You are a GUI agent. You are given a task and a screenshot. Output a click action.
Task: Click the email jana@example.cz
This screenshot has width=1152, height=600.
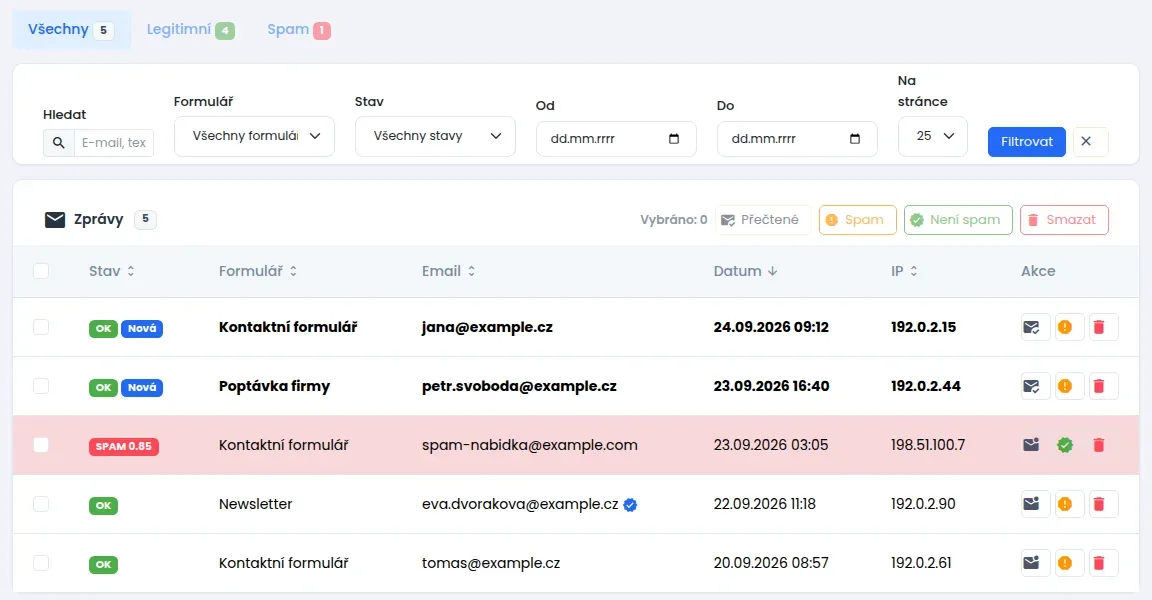pos(487,327)
